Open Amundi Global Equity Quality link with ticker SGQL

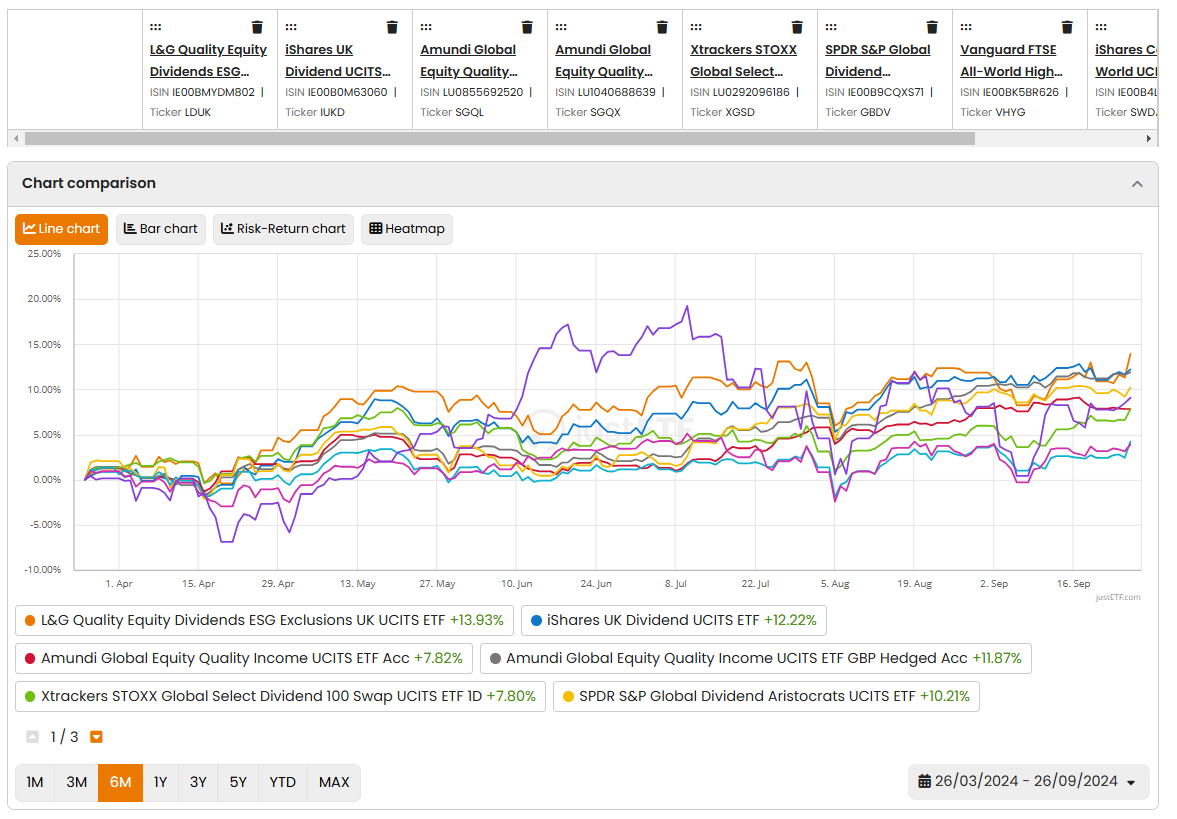tap(469, 60)
